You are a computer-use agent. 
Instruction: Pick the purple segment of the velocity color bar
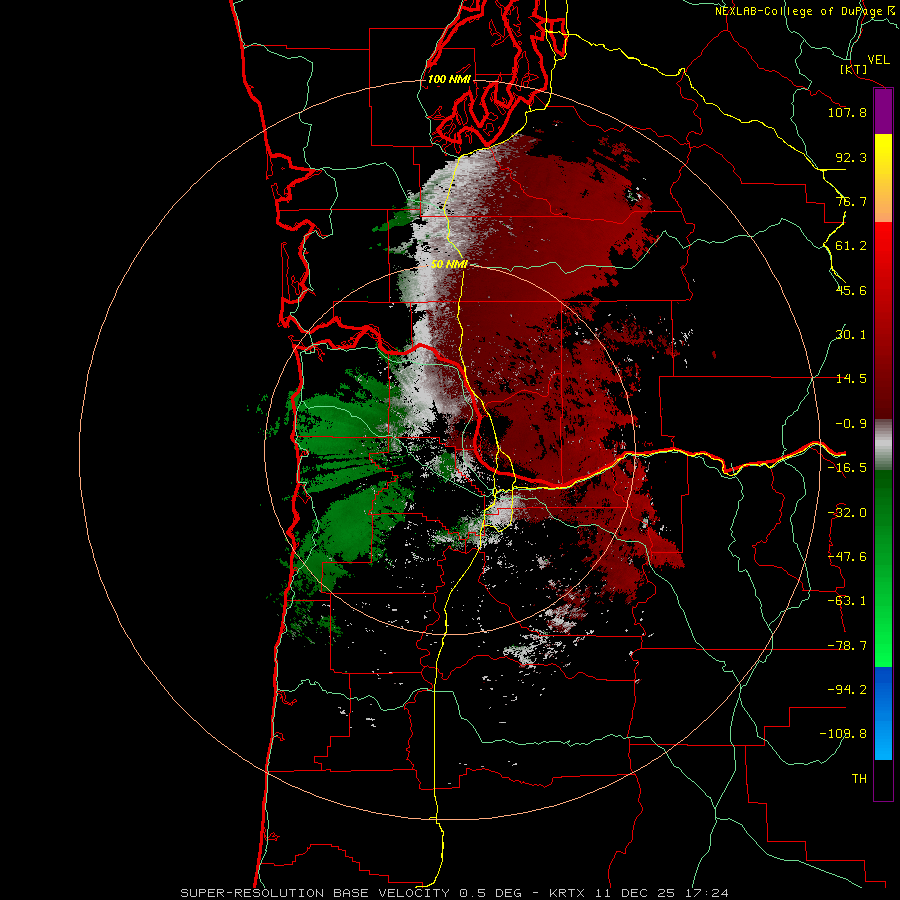883,111
